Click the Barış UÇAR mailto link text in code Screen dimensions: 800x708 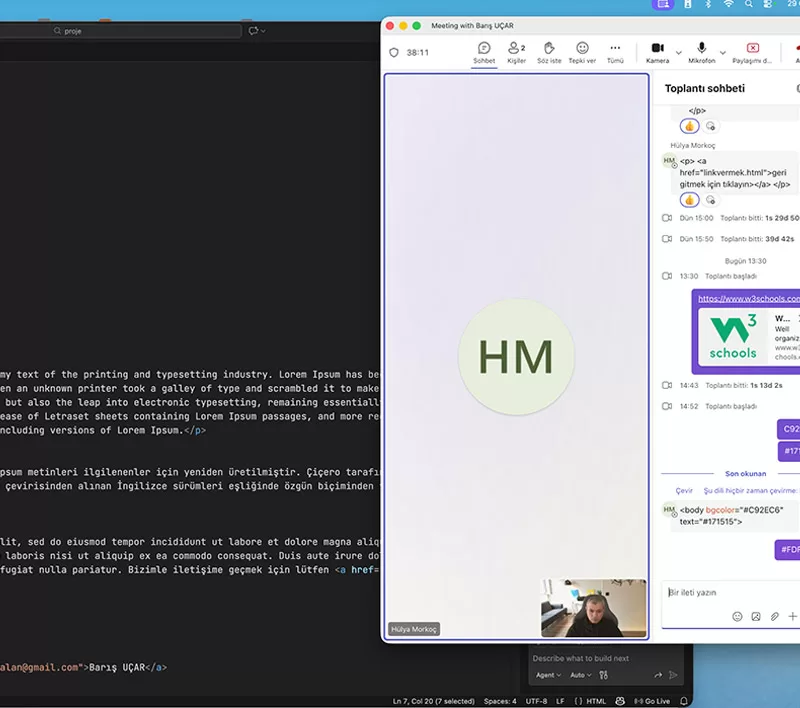(x=117, y=668)
